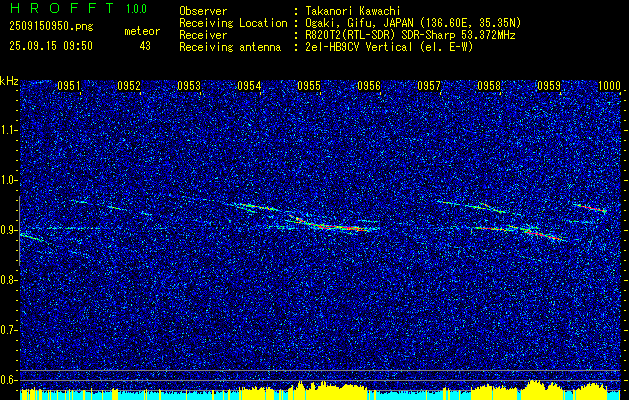This screenshot has height=400, width=629.
Task: Click the 1.0 frequency axis label
Action: pyautogui.click(x=9, y=181)
